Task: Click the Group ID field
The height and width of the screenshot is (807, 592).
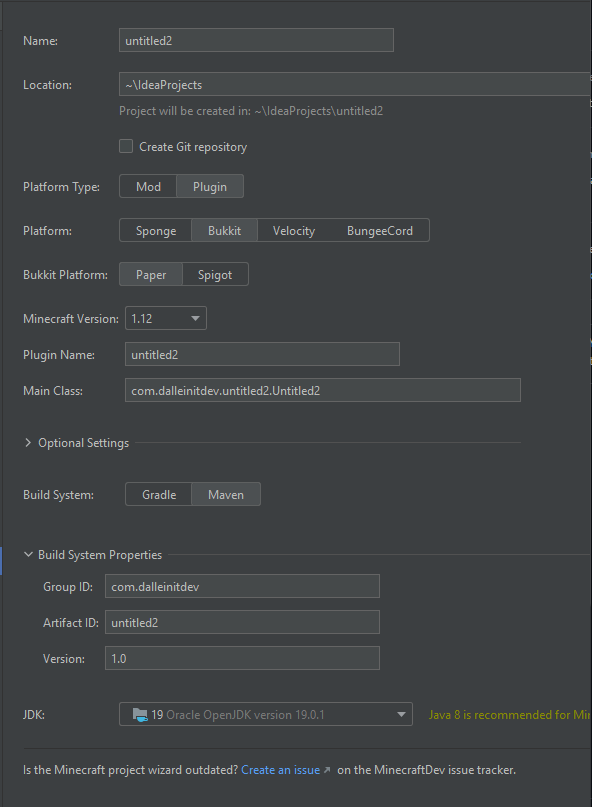Action: 242,586
